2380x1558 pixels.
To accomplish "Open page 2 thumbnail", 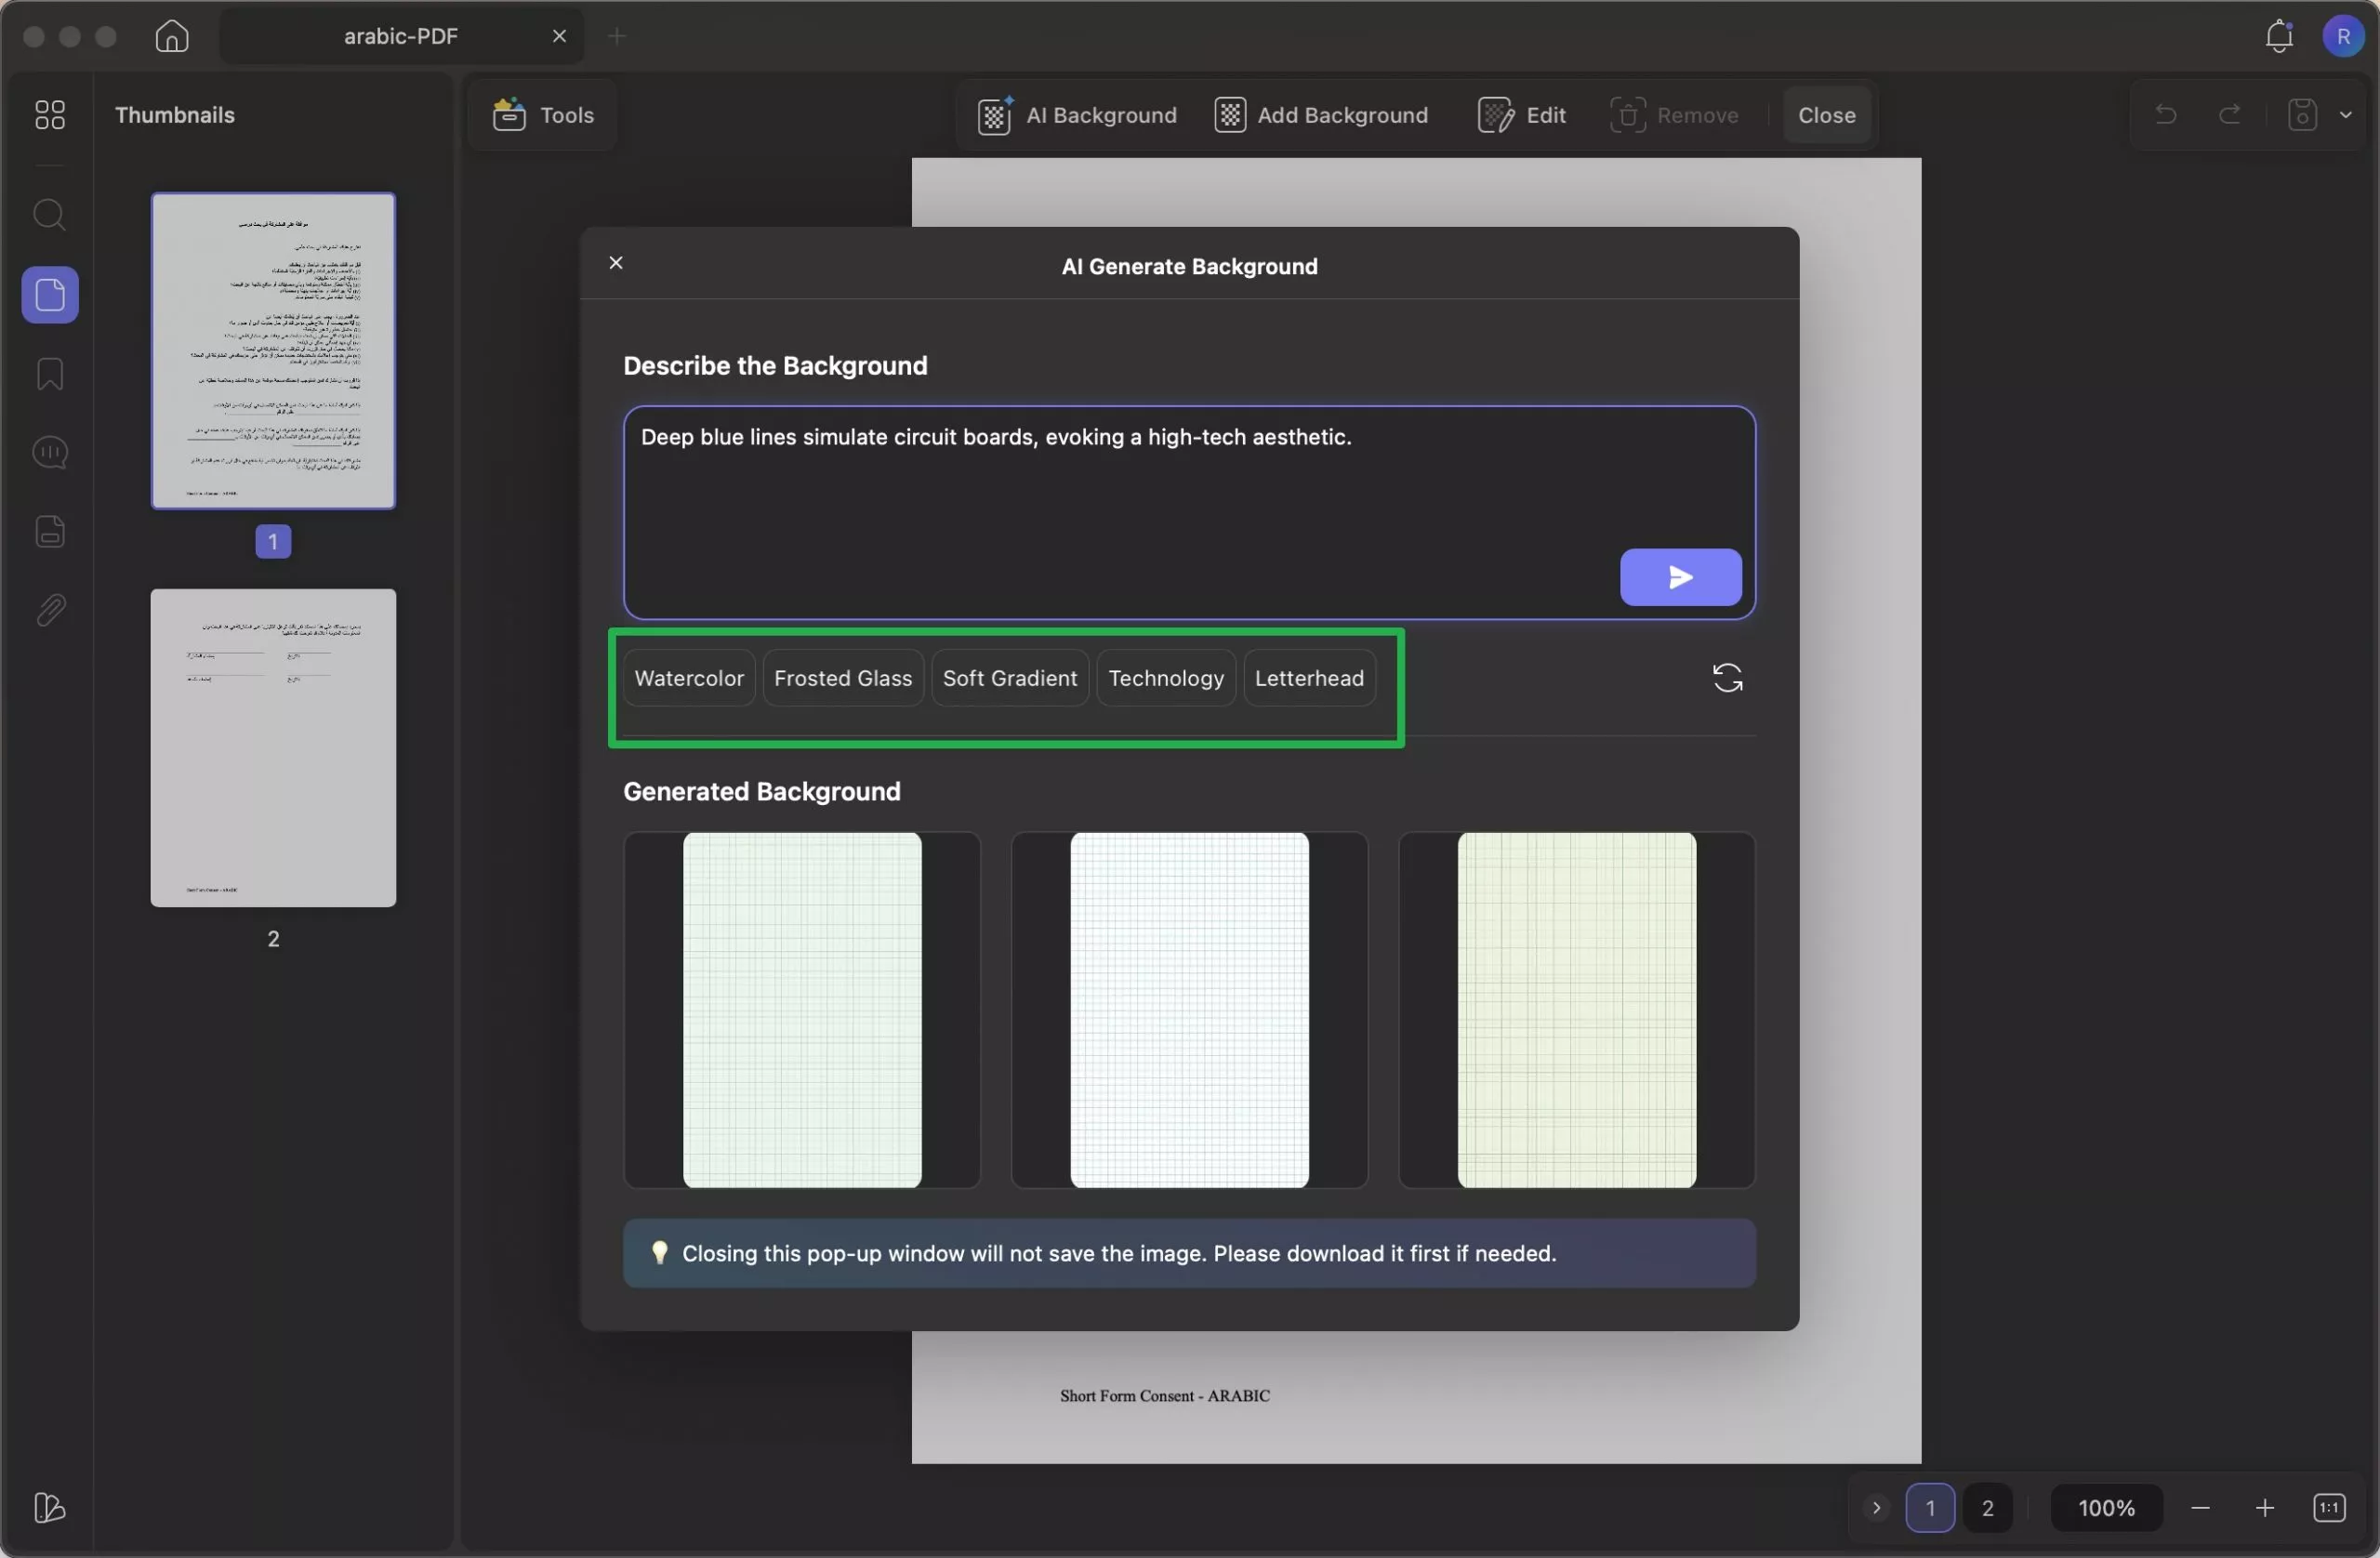I will [273, 748].
